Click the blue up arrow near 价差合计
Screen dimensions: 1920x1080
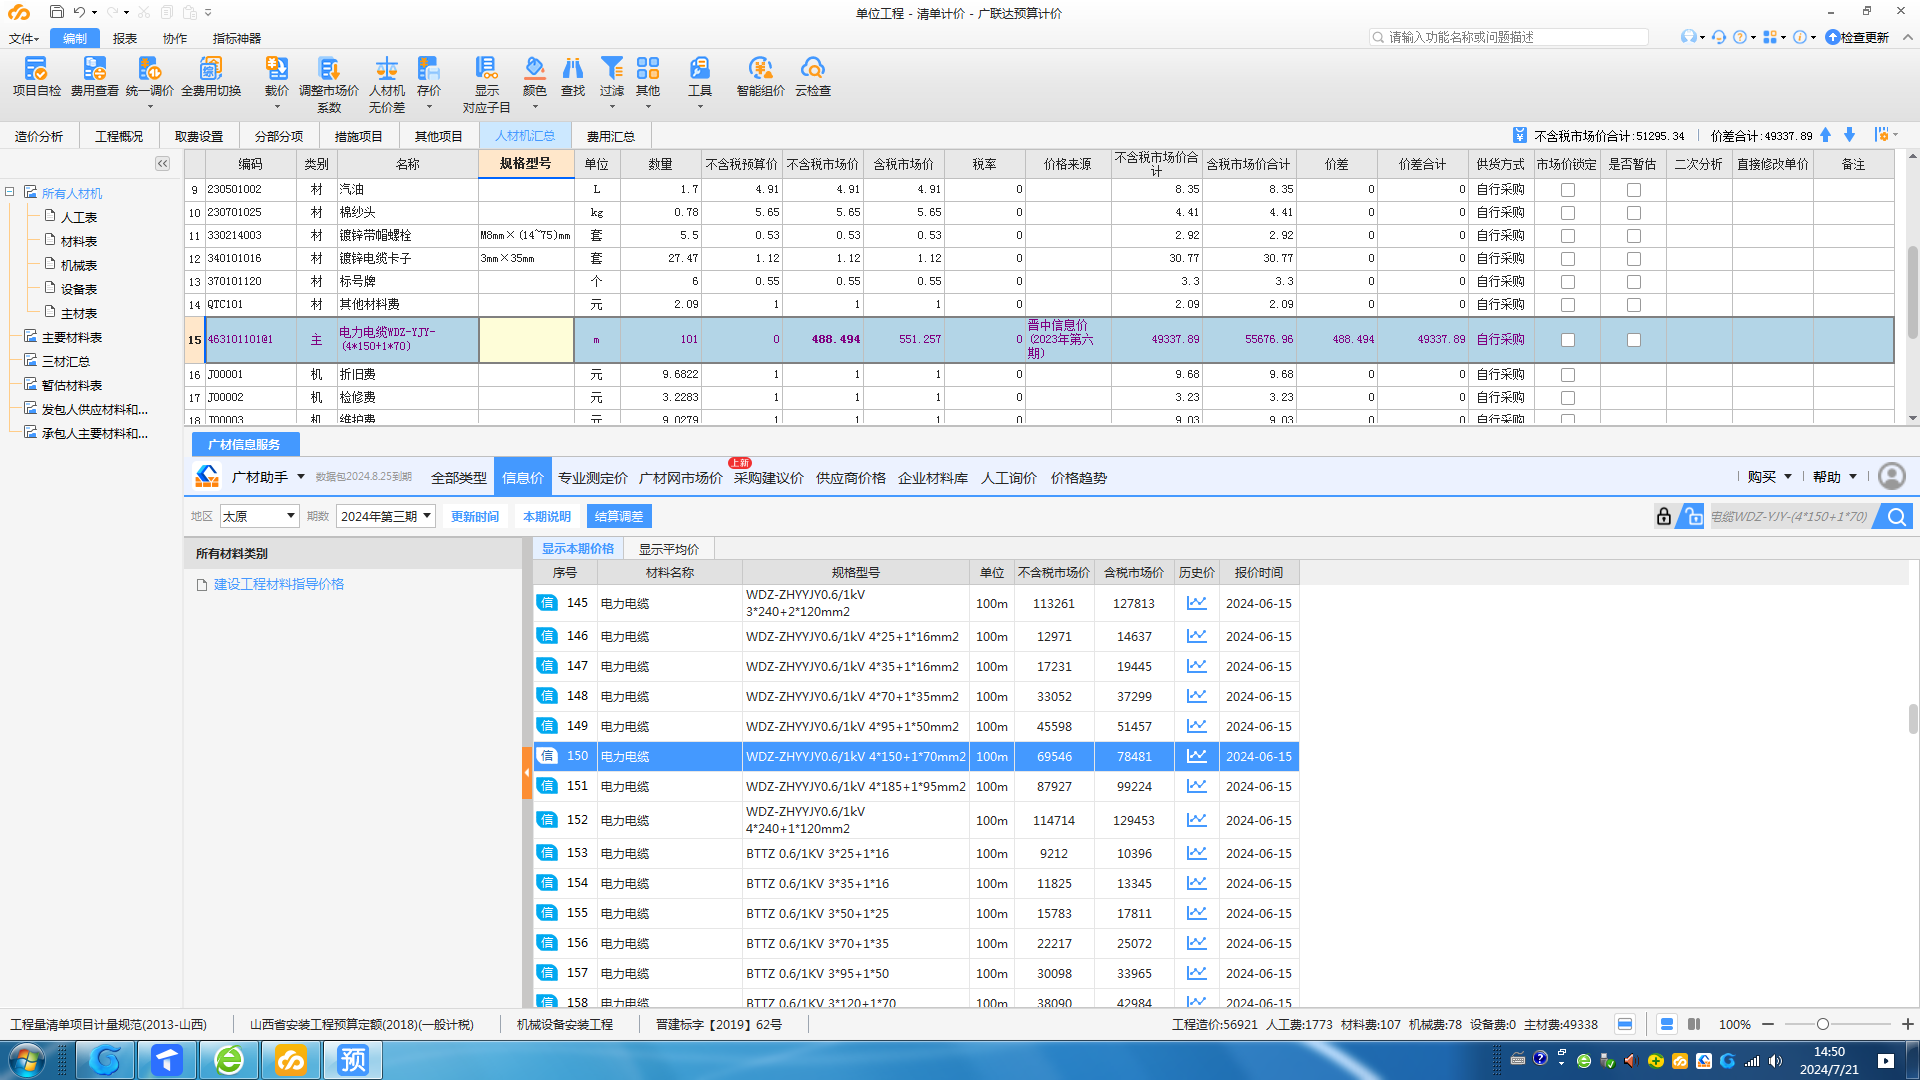[1826, 135]
